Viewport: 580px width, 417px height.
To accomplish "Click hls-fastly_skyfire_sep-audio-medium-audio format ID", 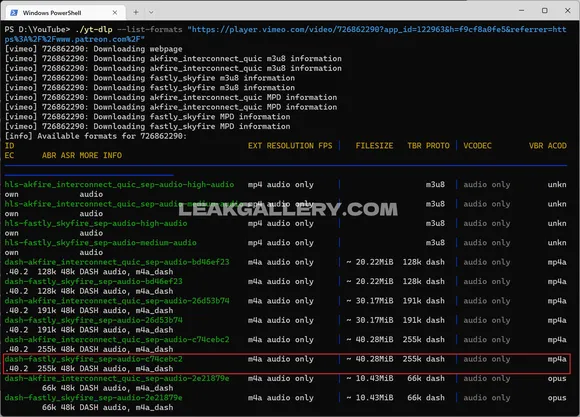I will click(101, 243).
